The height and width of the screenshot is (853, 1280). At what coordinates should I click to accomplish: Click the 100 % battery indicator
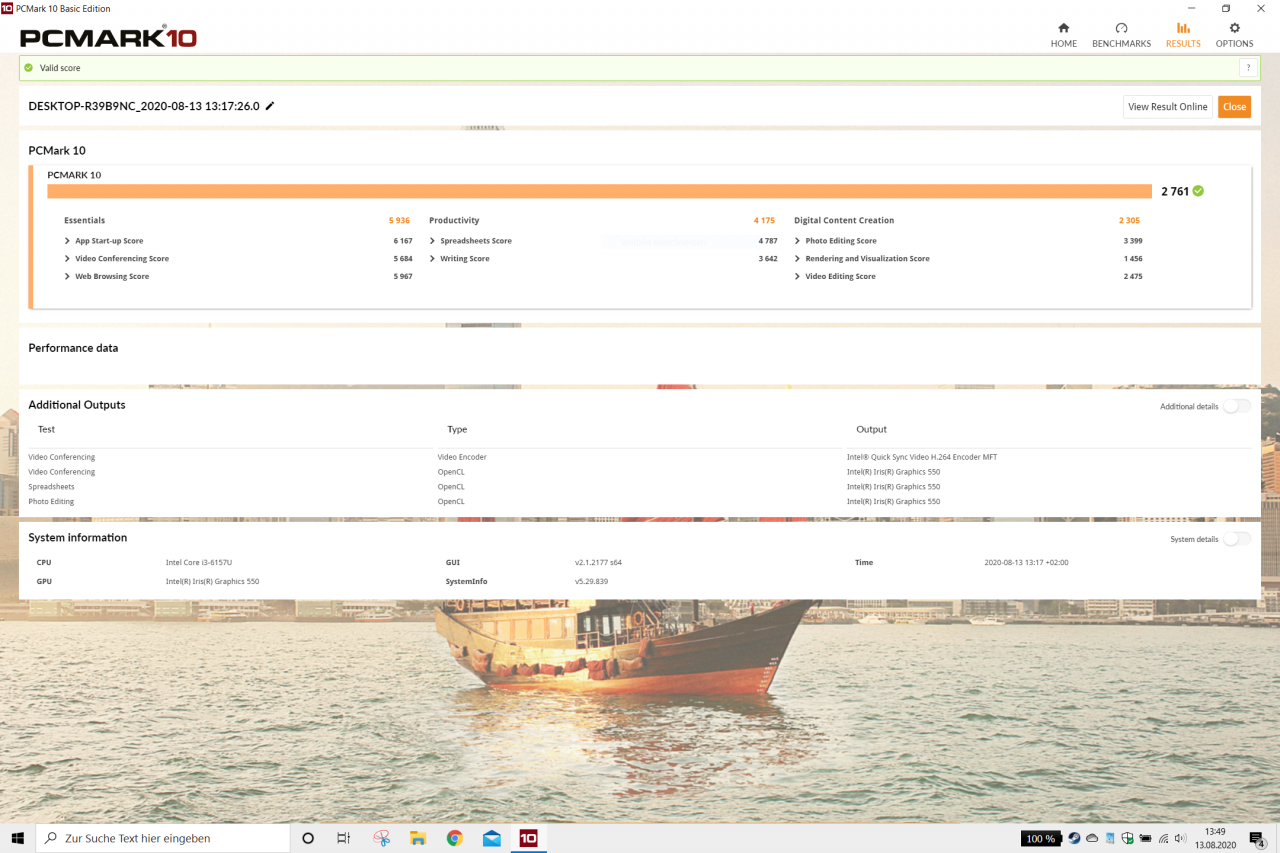tap(1041, 838)
